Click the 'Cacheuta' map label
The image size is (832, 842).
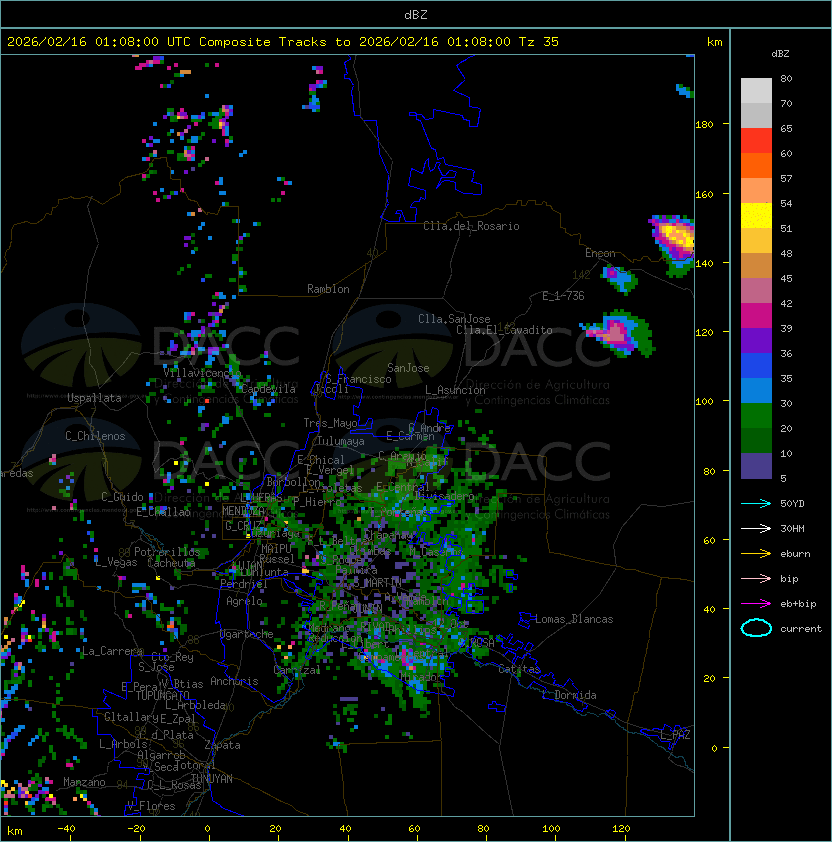pyautogui.click(x=171, y=563)
